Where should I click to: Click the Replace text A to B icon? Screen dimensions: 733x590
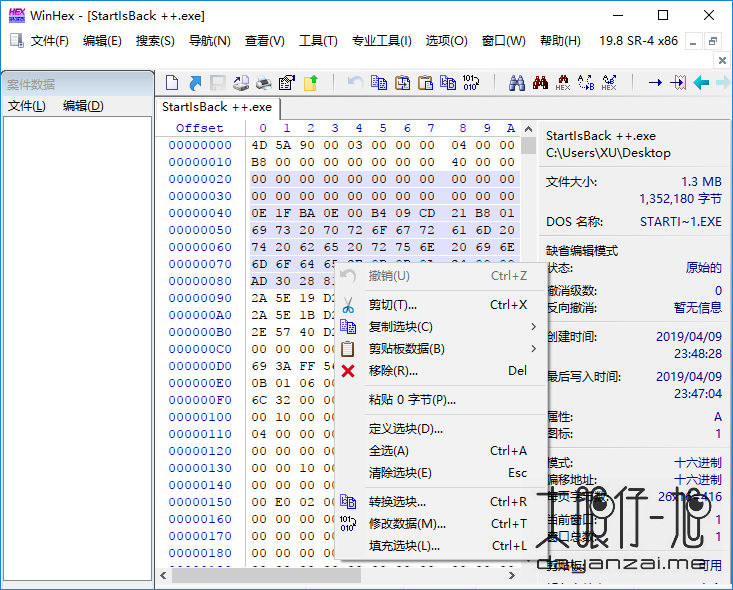point(586,83)
